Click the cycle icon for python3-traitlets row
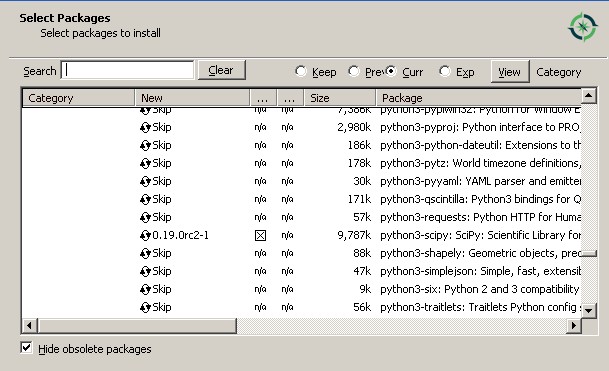Screen dimensions: 609x371 [x=145, y=307]
